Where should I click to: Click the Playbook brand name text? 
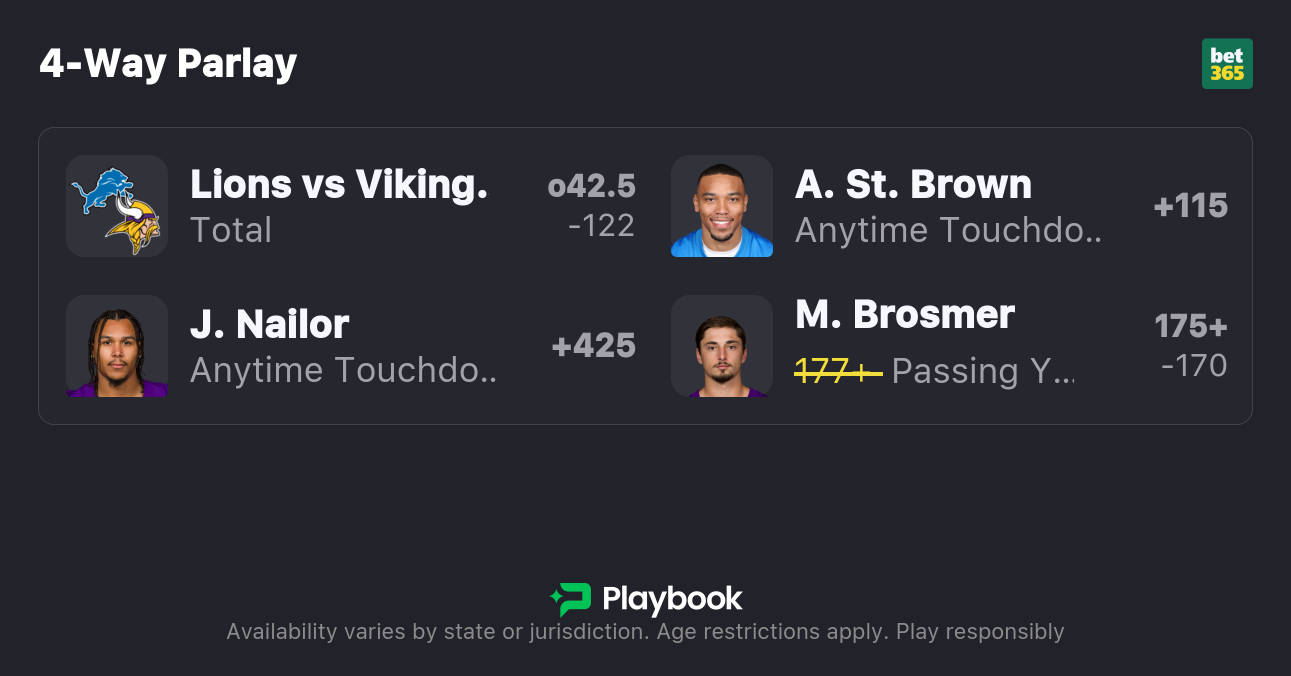pyautogui.click(x=672, y=599)
